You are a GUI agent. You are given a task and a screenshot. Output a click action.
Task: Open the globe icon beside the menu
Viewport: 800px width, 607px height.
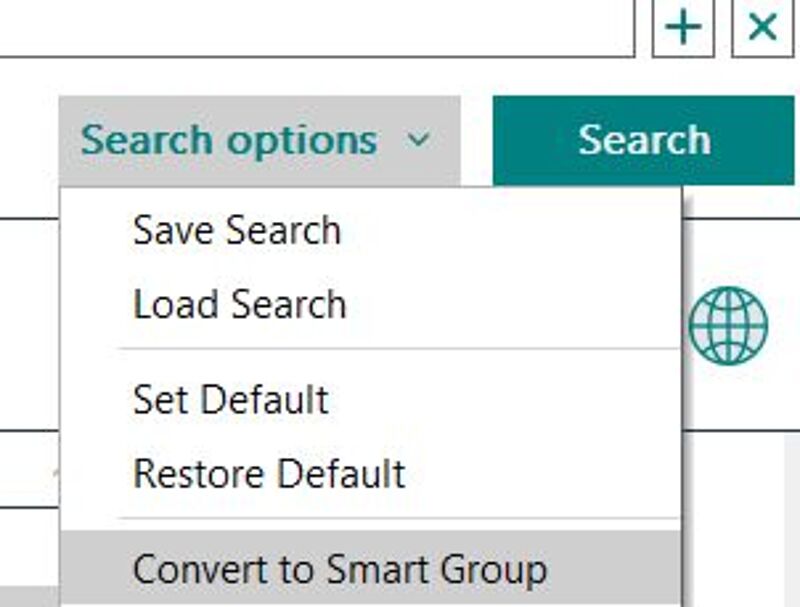pyautogui.click(x=728, y=326)
